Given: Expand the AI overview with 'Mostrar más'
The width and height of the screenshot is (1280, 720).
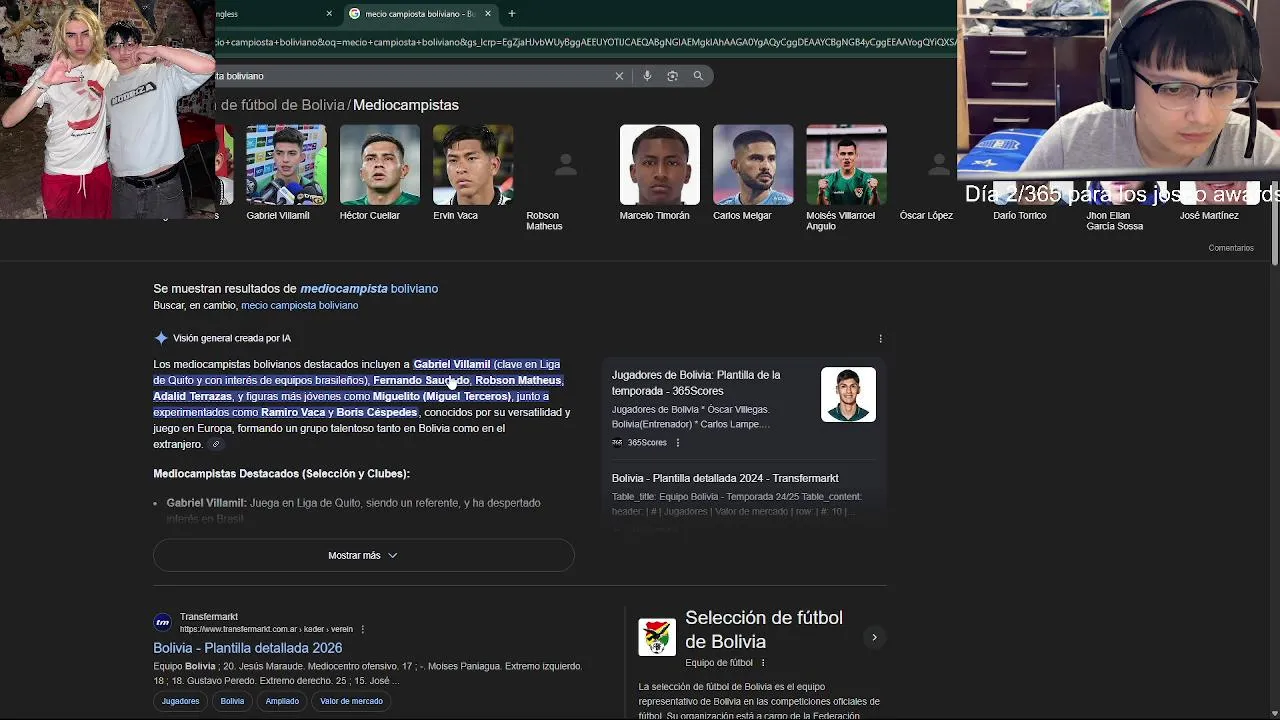Looking at the screenshot, I should [x=364, y=555].
